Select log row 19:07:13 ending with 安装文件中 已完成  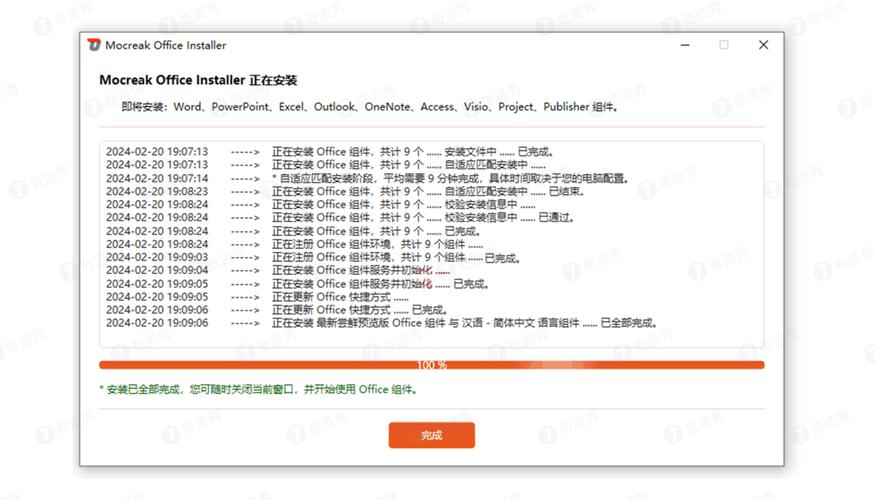(330, 152)
